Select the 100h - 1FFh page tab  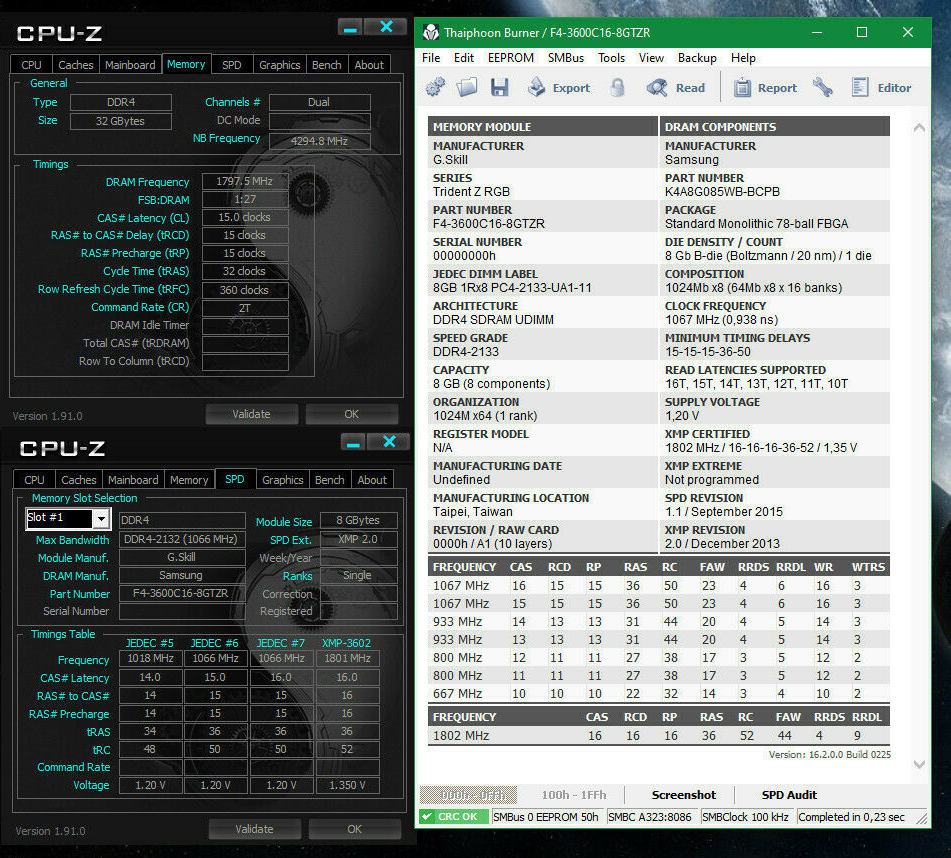pyautogui.click(x=574, y=794)
